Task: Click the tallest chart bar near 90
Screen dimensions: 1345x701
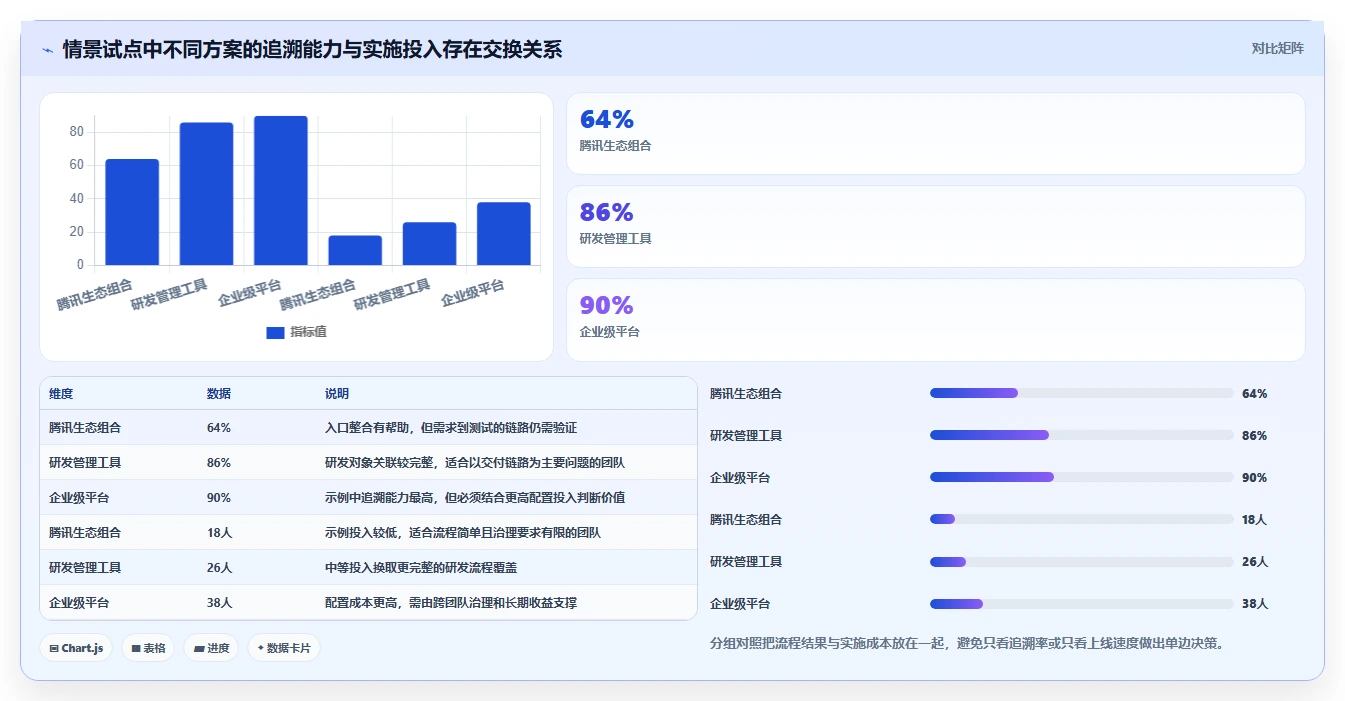Action: click(281, 191)
